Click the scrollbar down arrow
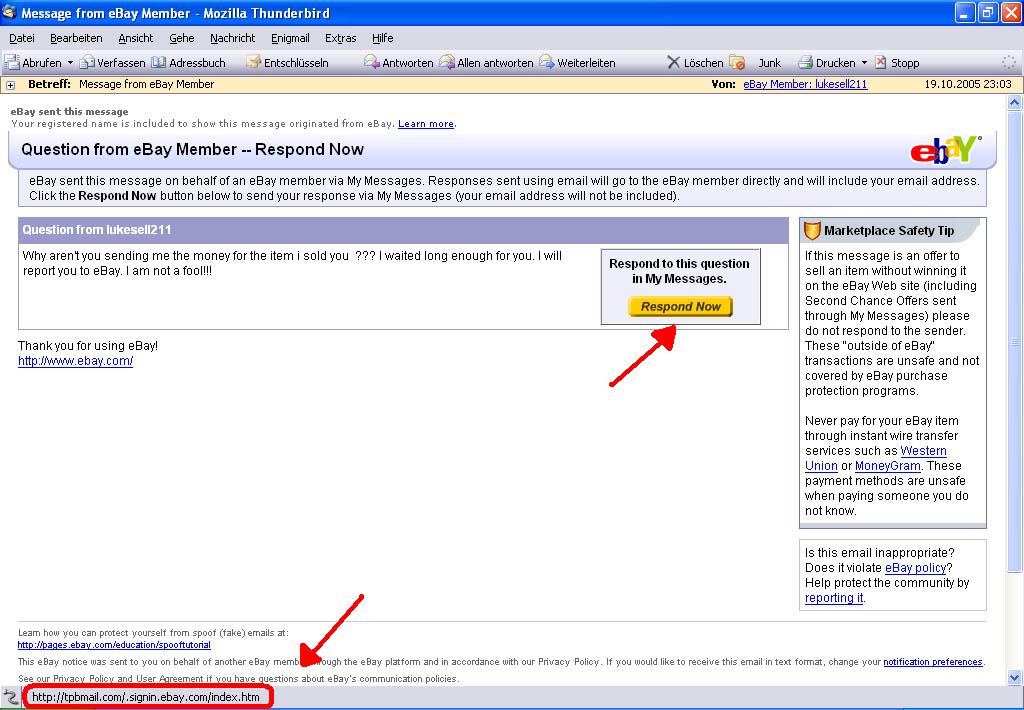The width and height of the screenshot is (1024, 710). point(1014,677)
